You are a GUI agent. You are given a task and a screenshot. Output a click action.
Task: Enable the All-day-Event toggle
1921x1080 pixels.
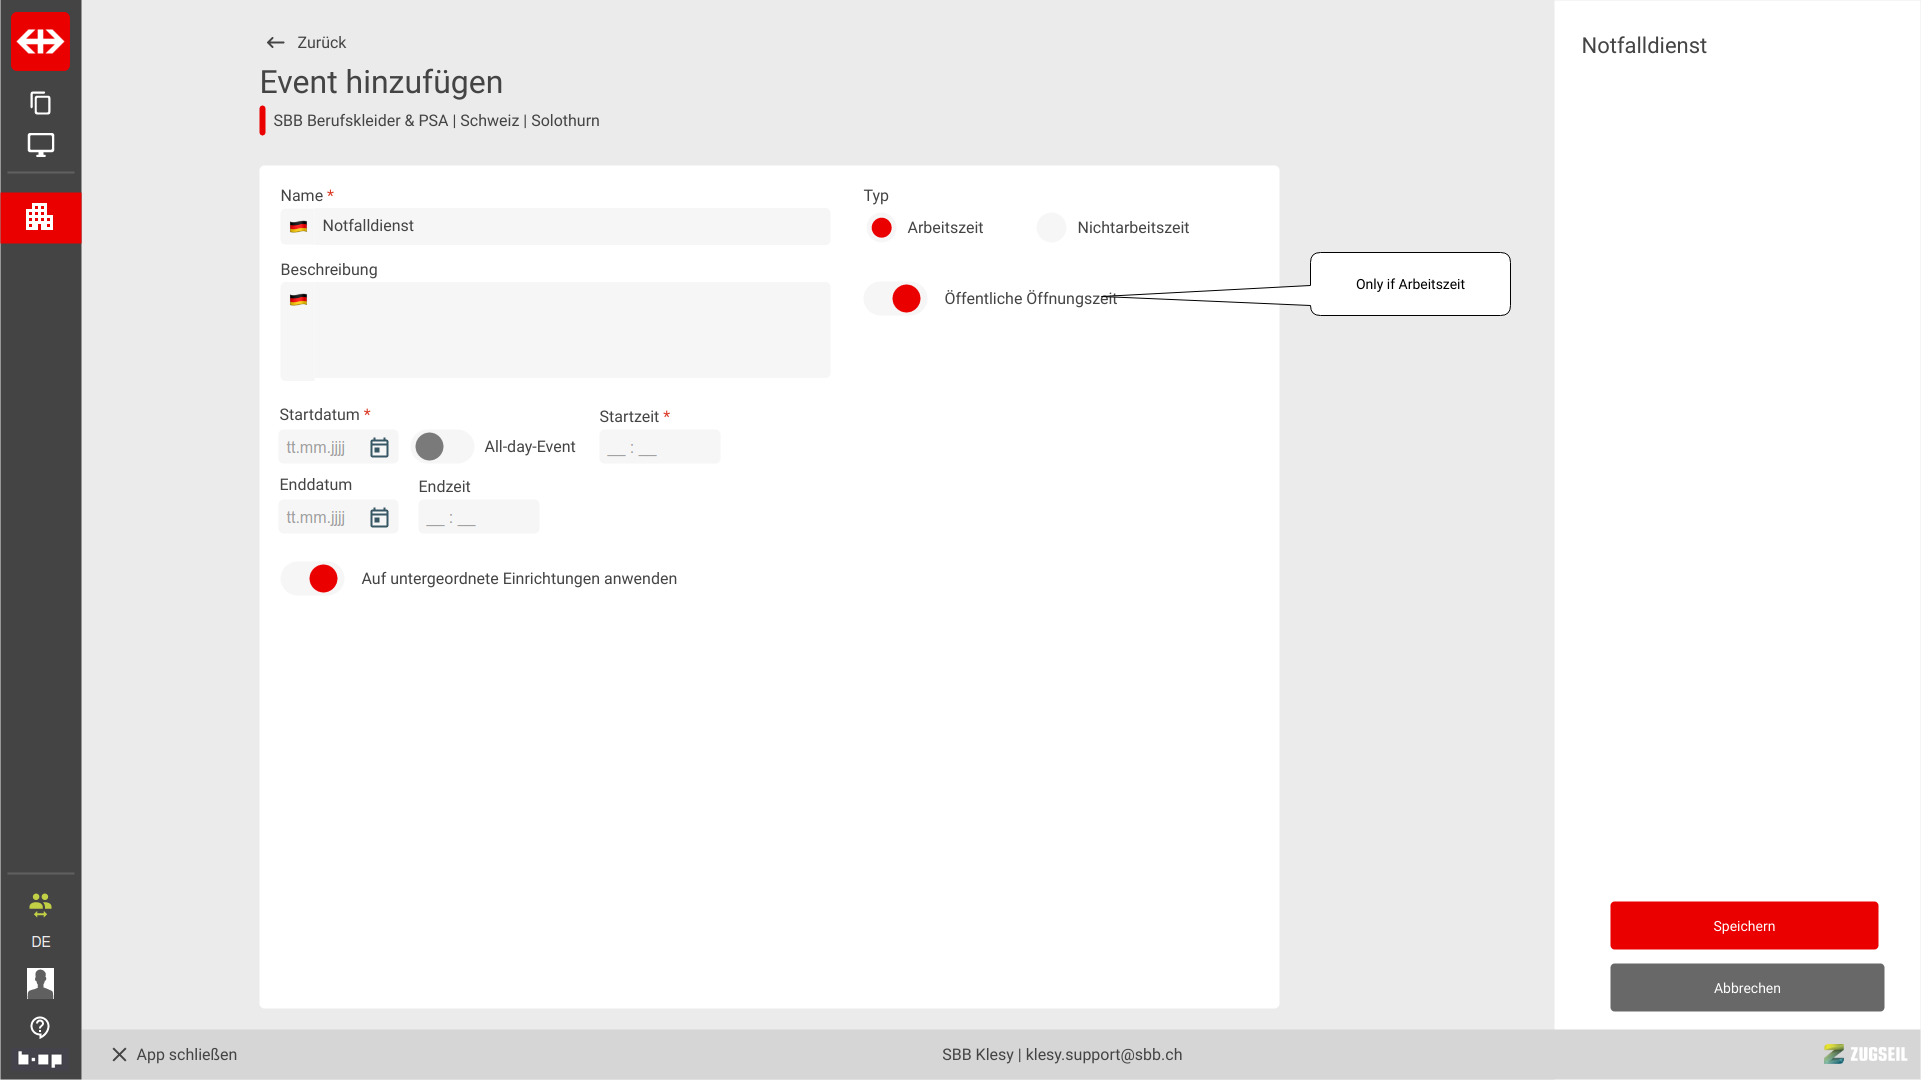(x=441, y=447)
